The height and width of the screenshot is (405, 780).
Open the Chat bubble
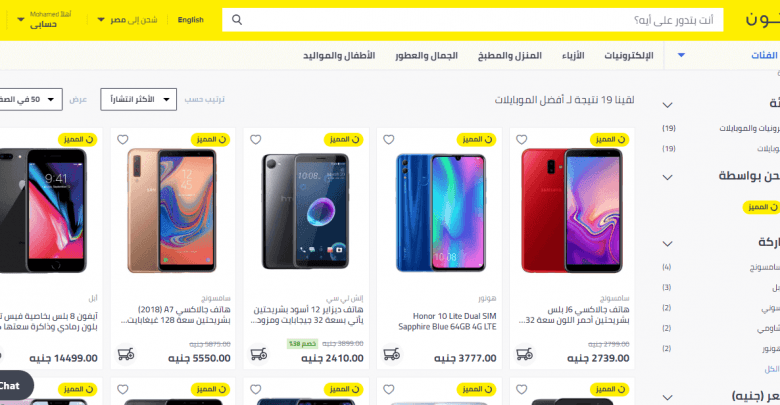coord(12,386)
